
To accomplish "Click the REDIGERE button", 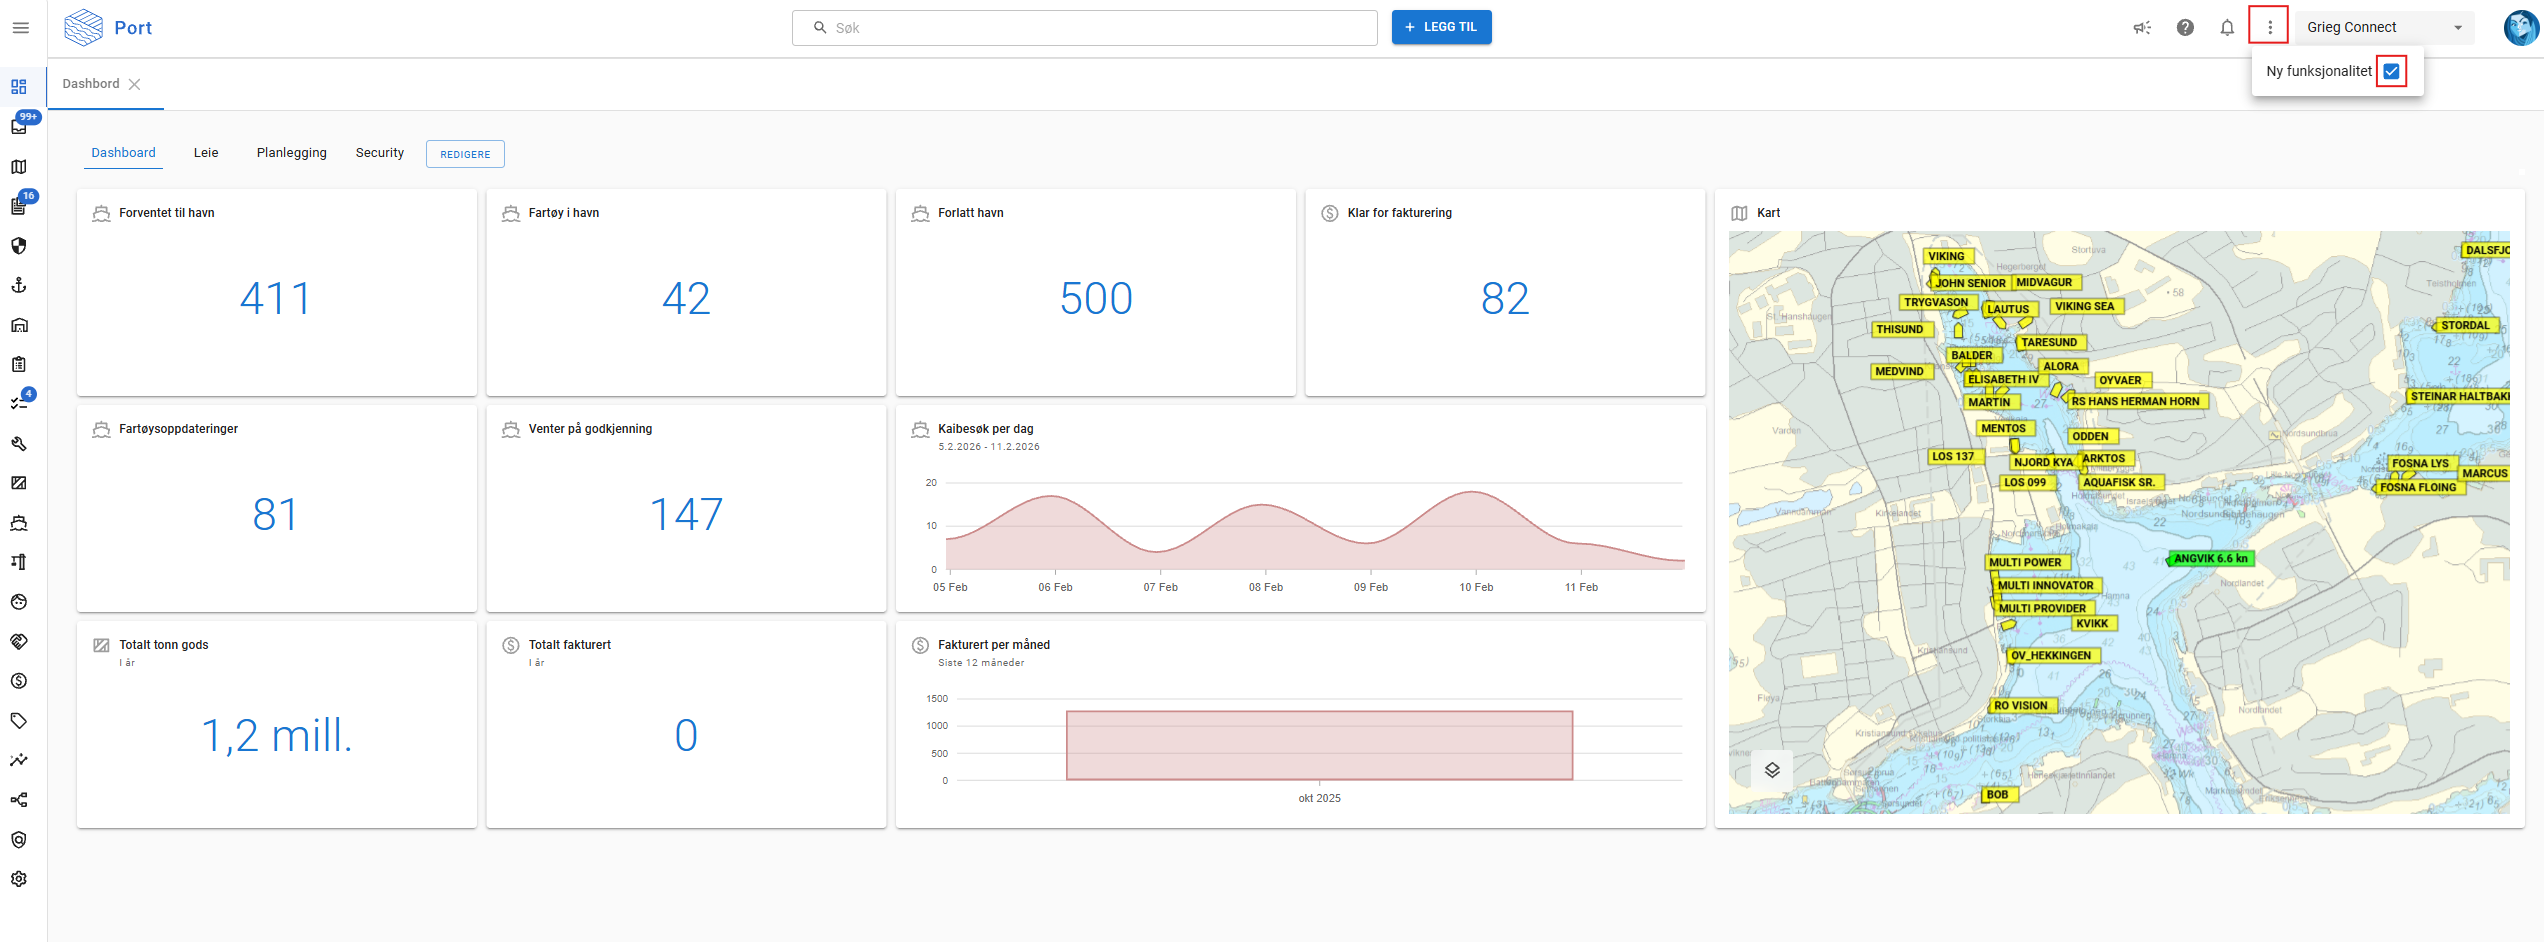I will click(465, 154).
